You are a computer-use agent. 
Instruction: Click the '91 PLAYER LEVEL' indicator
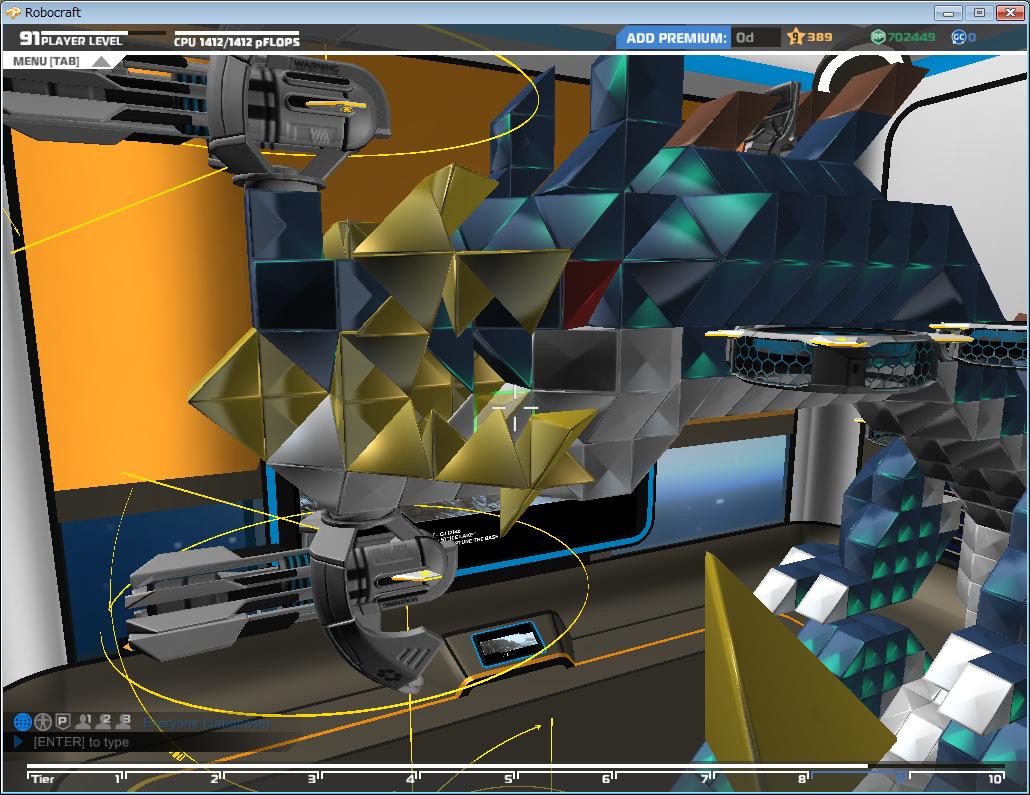click(x=71, y=39)
